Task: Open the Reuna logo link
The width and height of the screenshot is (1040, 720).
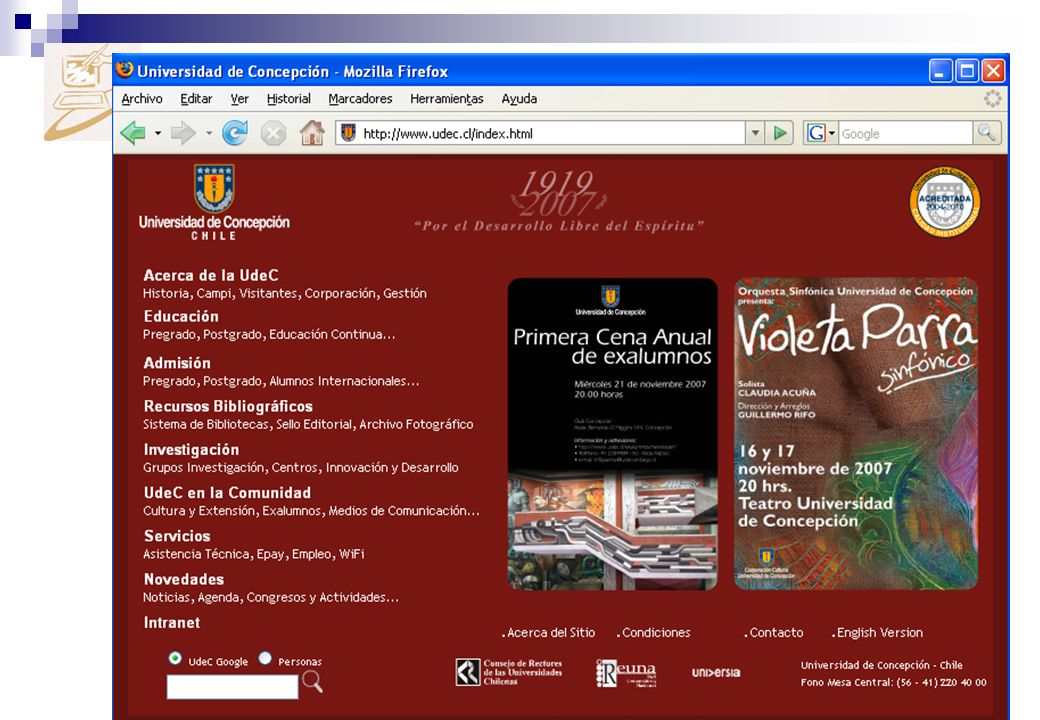Action: coord(625,672)
